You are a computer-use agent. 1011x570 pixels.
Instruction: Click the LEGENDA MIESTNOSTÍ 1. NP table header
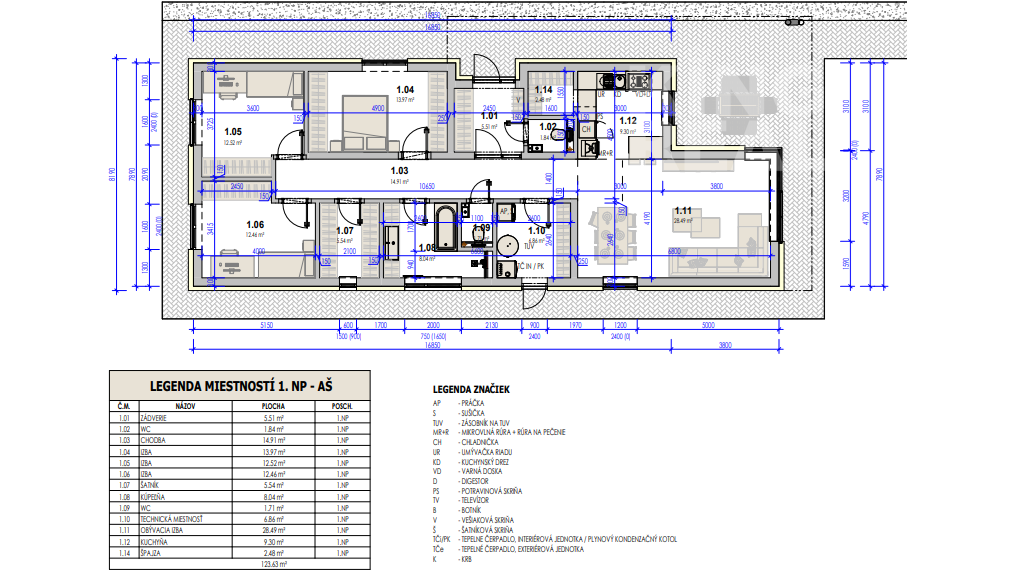pyautogui.click(x=238, y=385)
